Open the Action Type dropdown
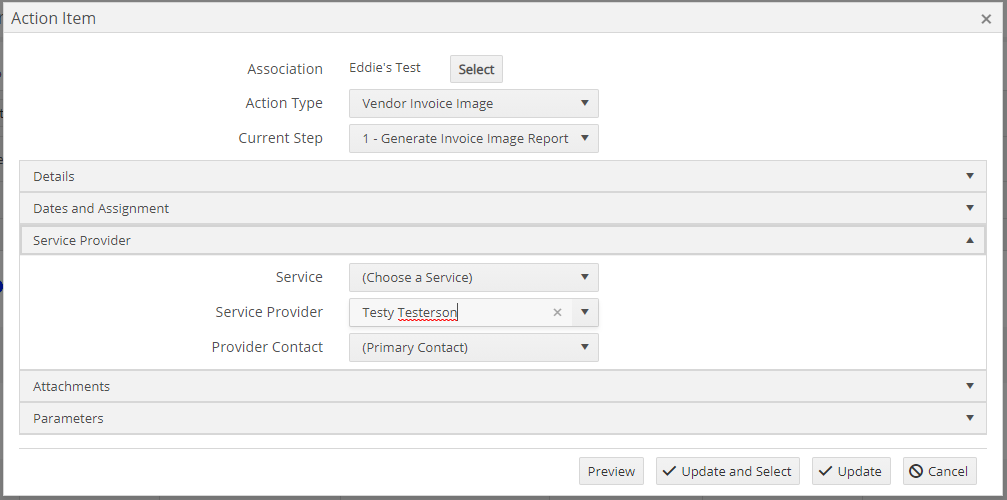The height and width of the screenshot is (500, 1007). tap(474, 103)
